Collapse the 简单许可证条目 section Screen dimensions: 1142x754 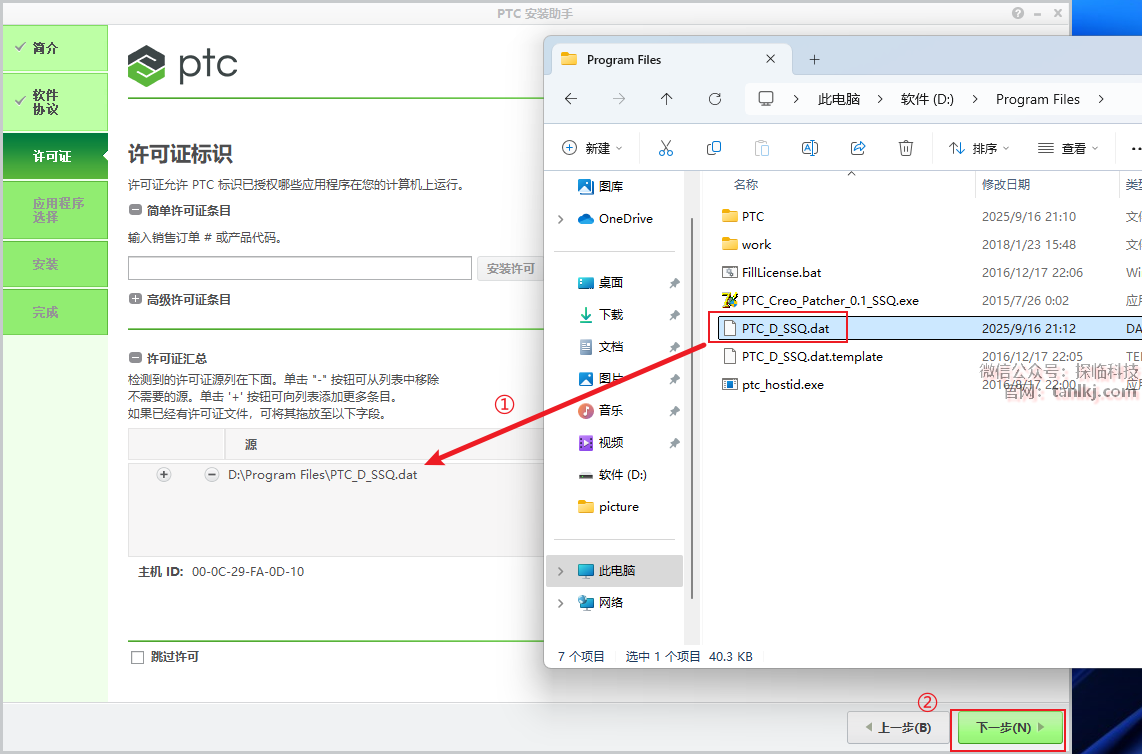136,210
